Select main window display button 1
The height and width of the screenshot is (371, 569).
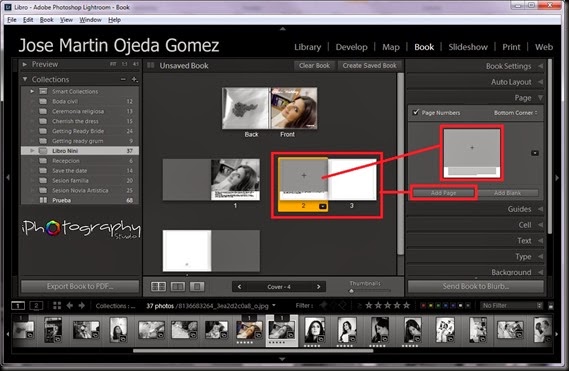(x=18, y=306)
